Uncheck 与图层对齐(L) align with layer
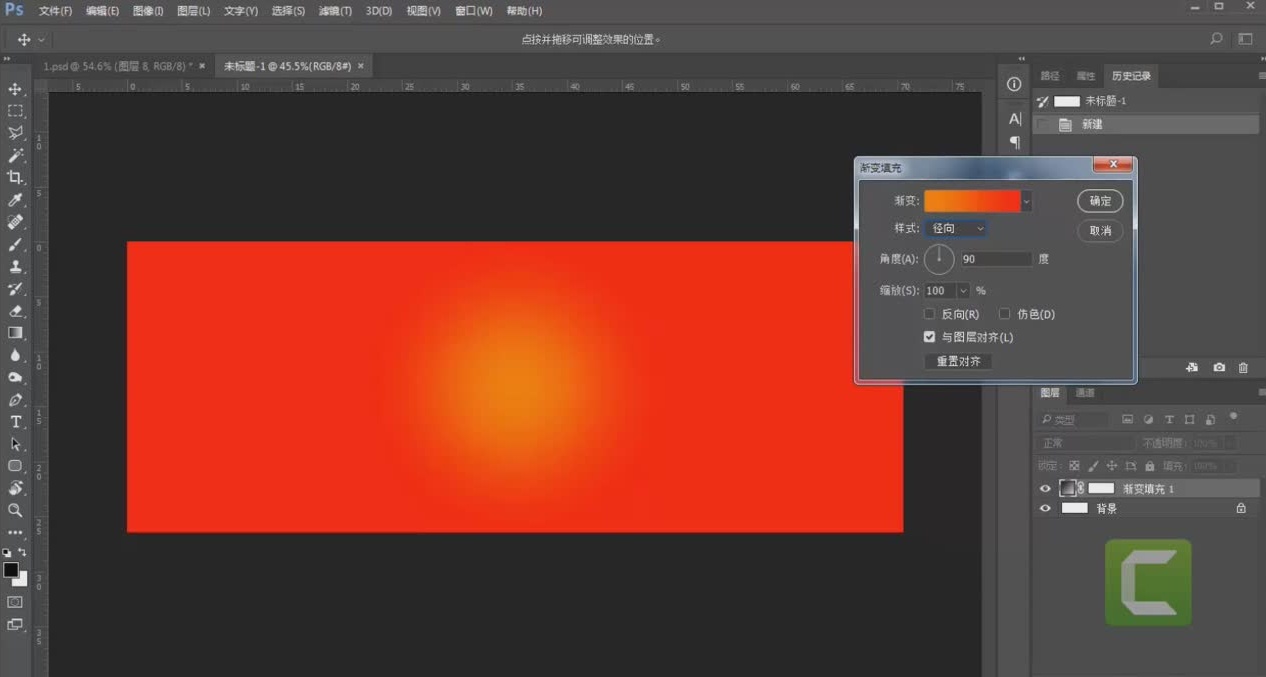 (930, 337)
